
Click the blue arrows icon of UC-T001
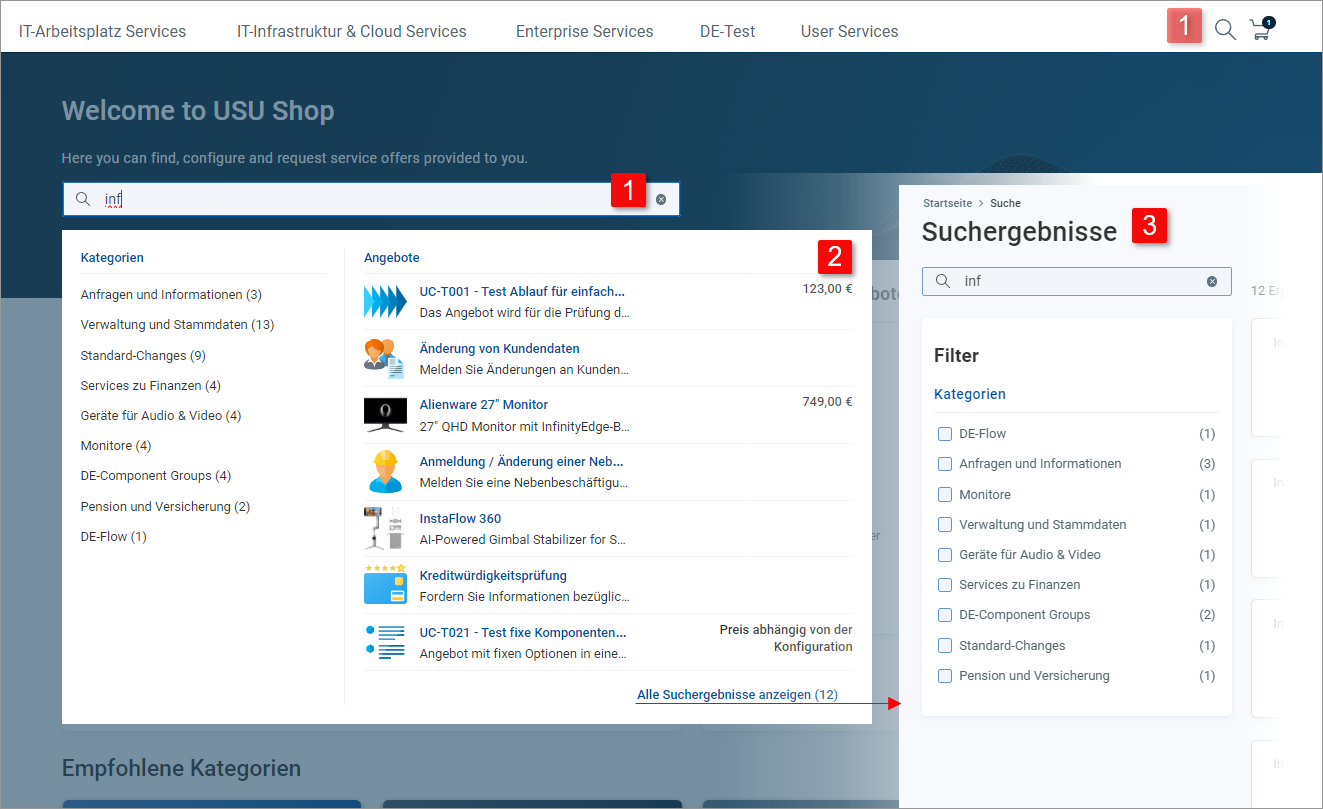point(385,301)
